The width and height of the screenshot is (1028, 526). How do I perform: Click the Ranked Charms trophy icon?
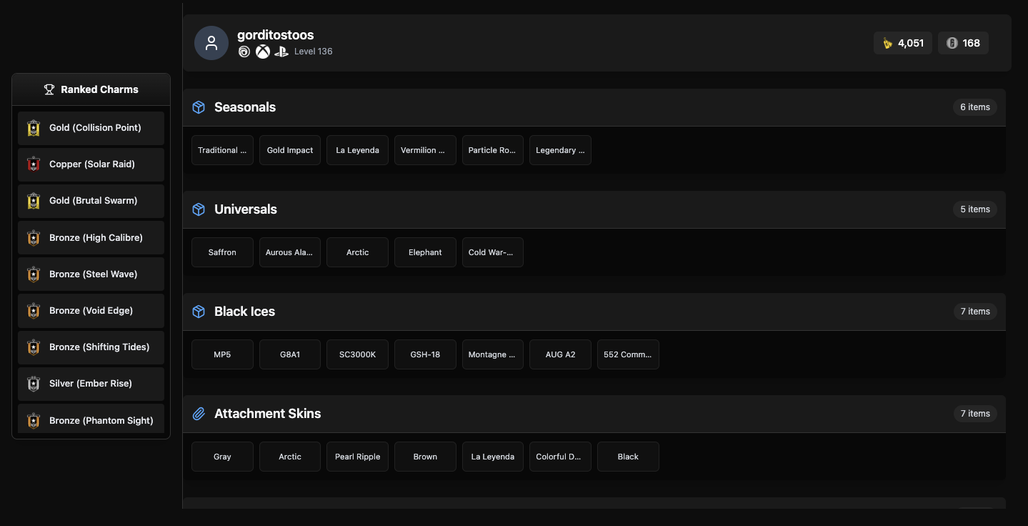(49, 89)
